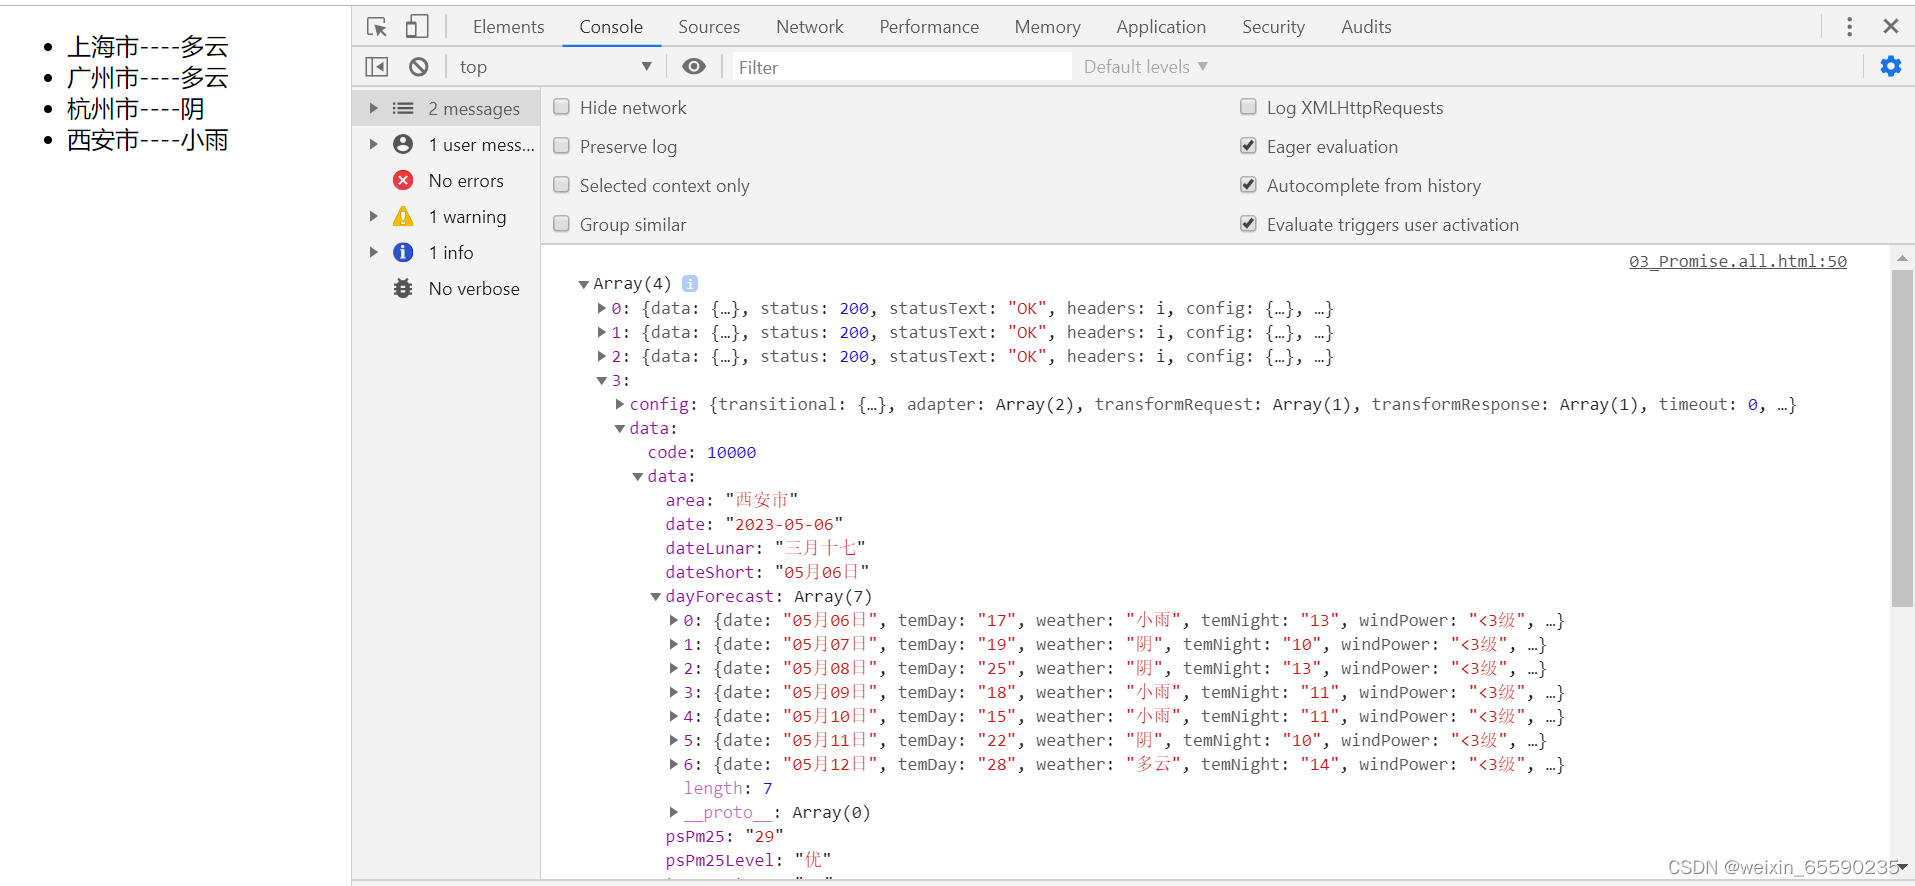Viewport: 1915px width, 886px height.
Task: Select the messages list icon
Action: tap(403, 108)
